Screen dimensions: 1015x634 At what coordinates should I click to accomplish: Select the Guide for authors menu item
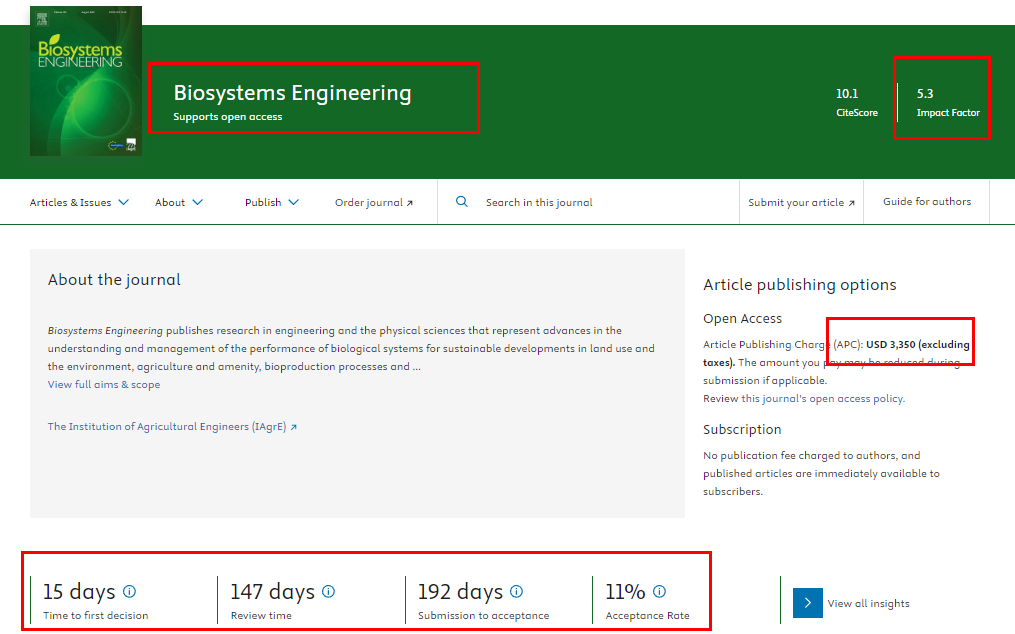926,201
